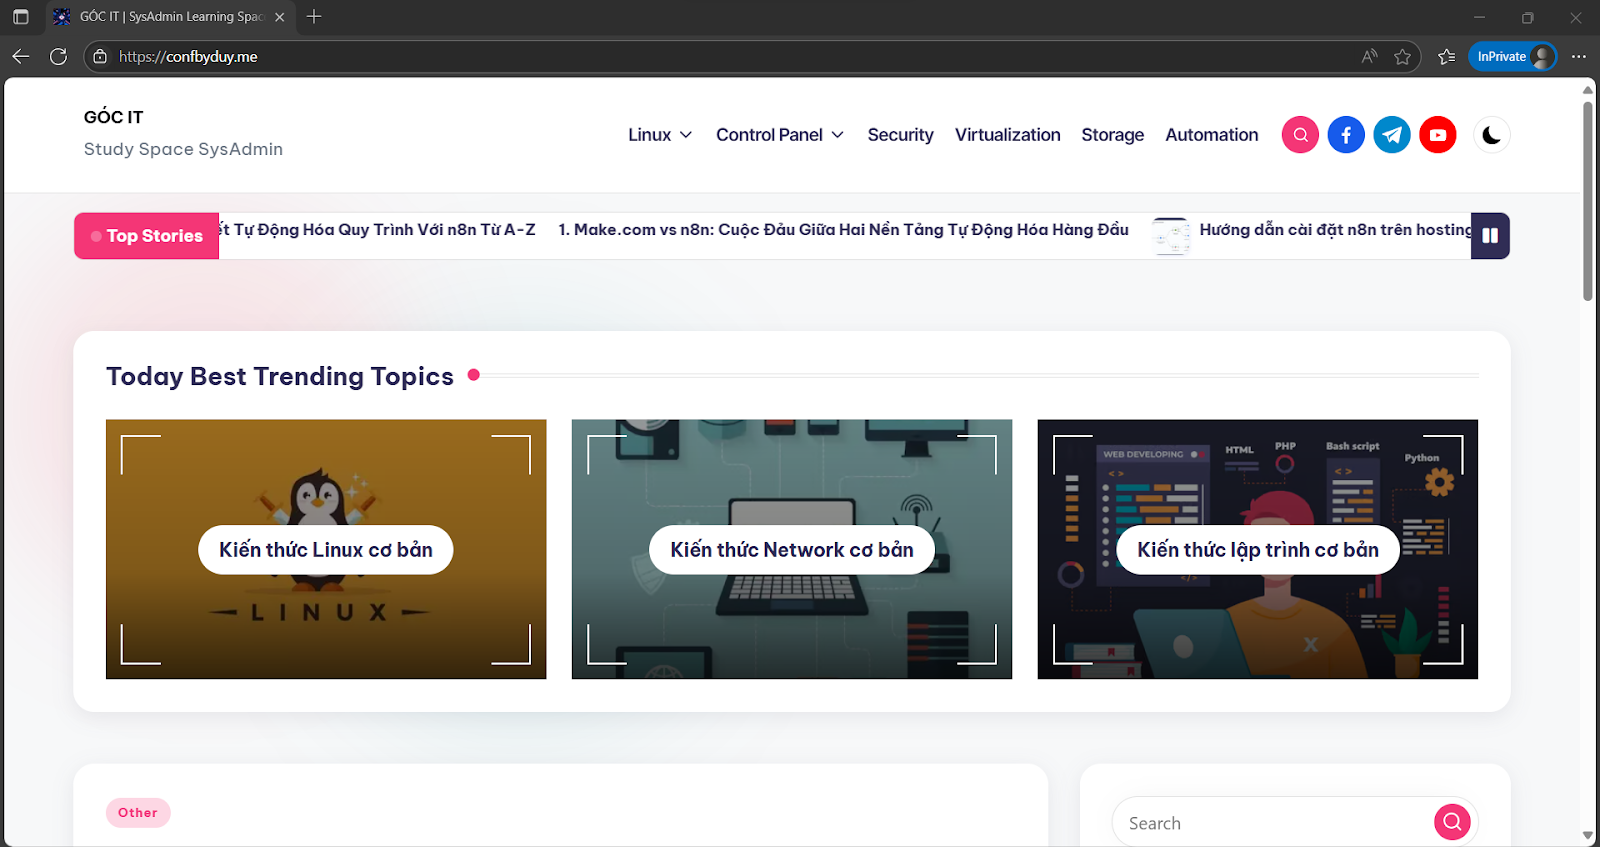Open the Control Panel menu item
The image size is (1600, 847).
[769, 135]
